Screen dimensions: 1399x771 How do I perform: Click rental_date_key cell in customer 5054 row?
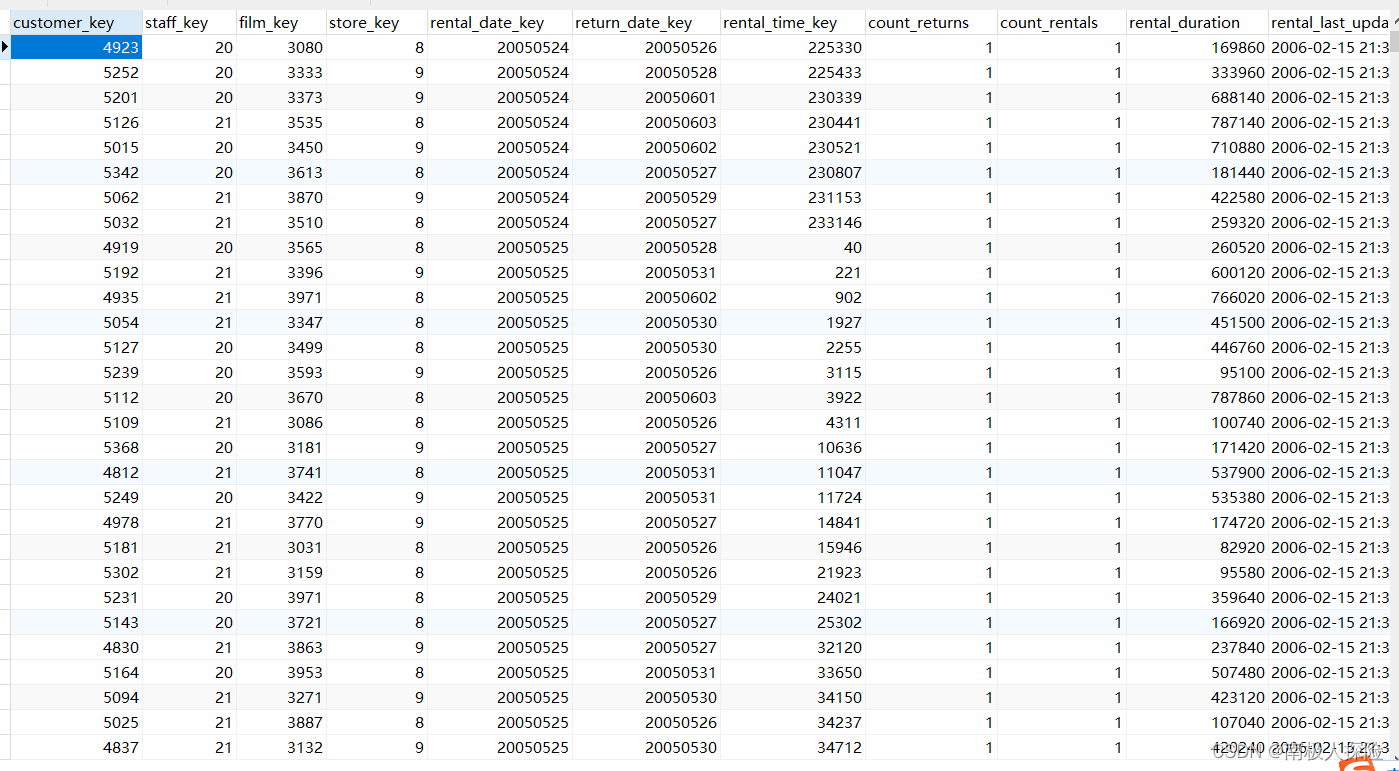click(x=500, y=322)
